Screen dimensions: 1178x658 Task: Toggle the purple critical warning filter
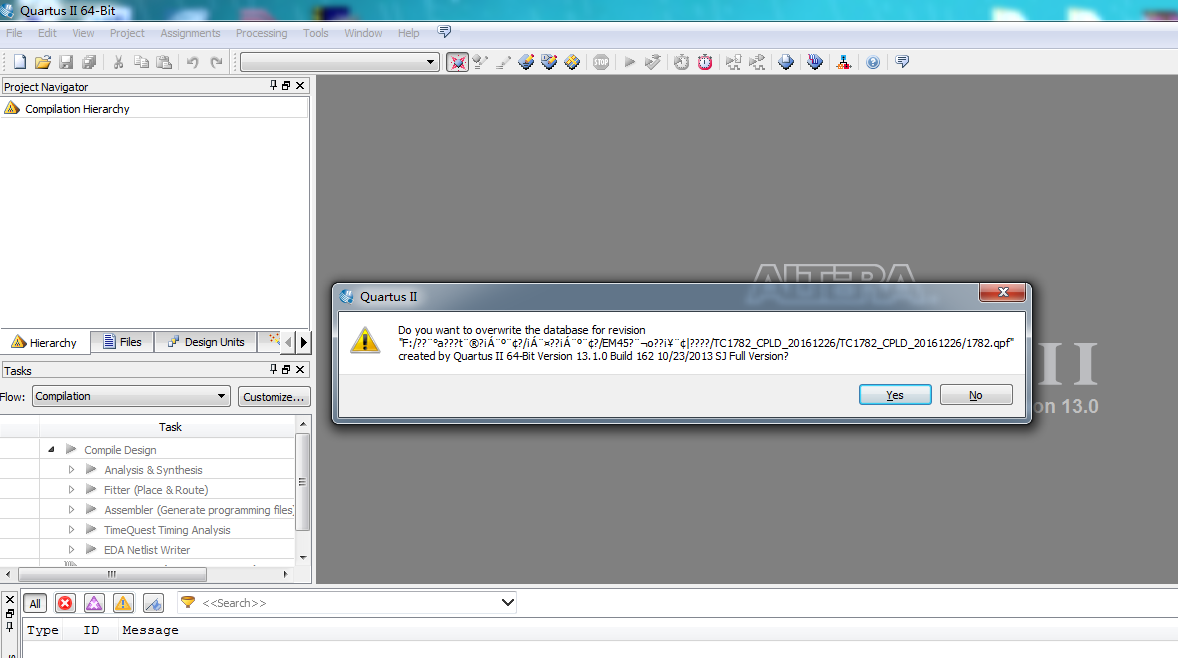click(x=94, y=603)
